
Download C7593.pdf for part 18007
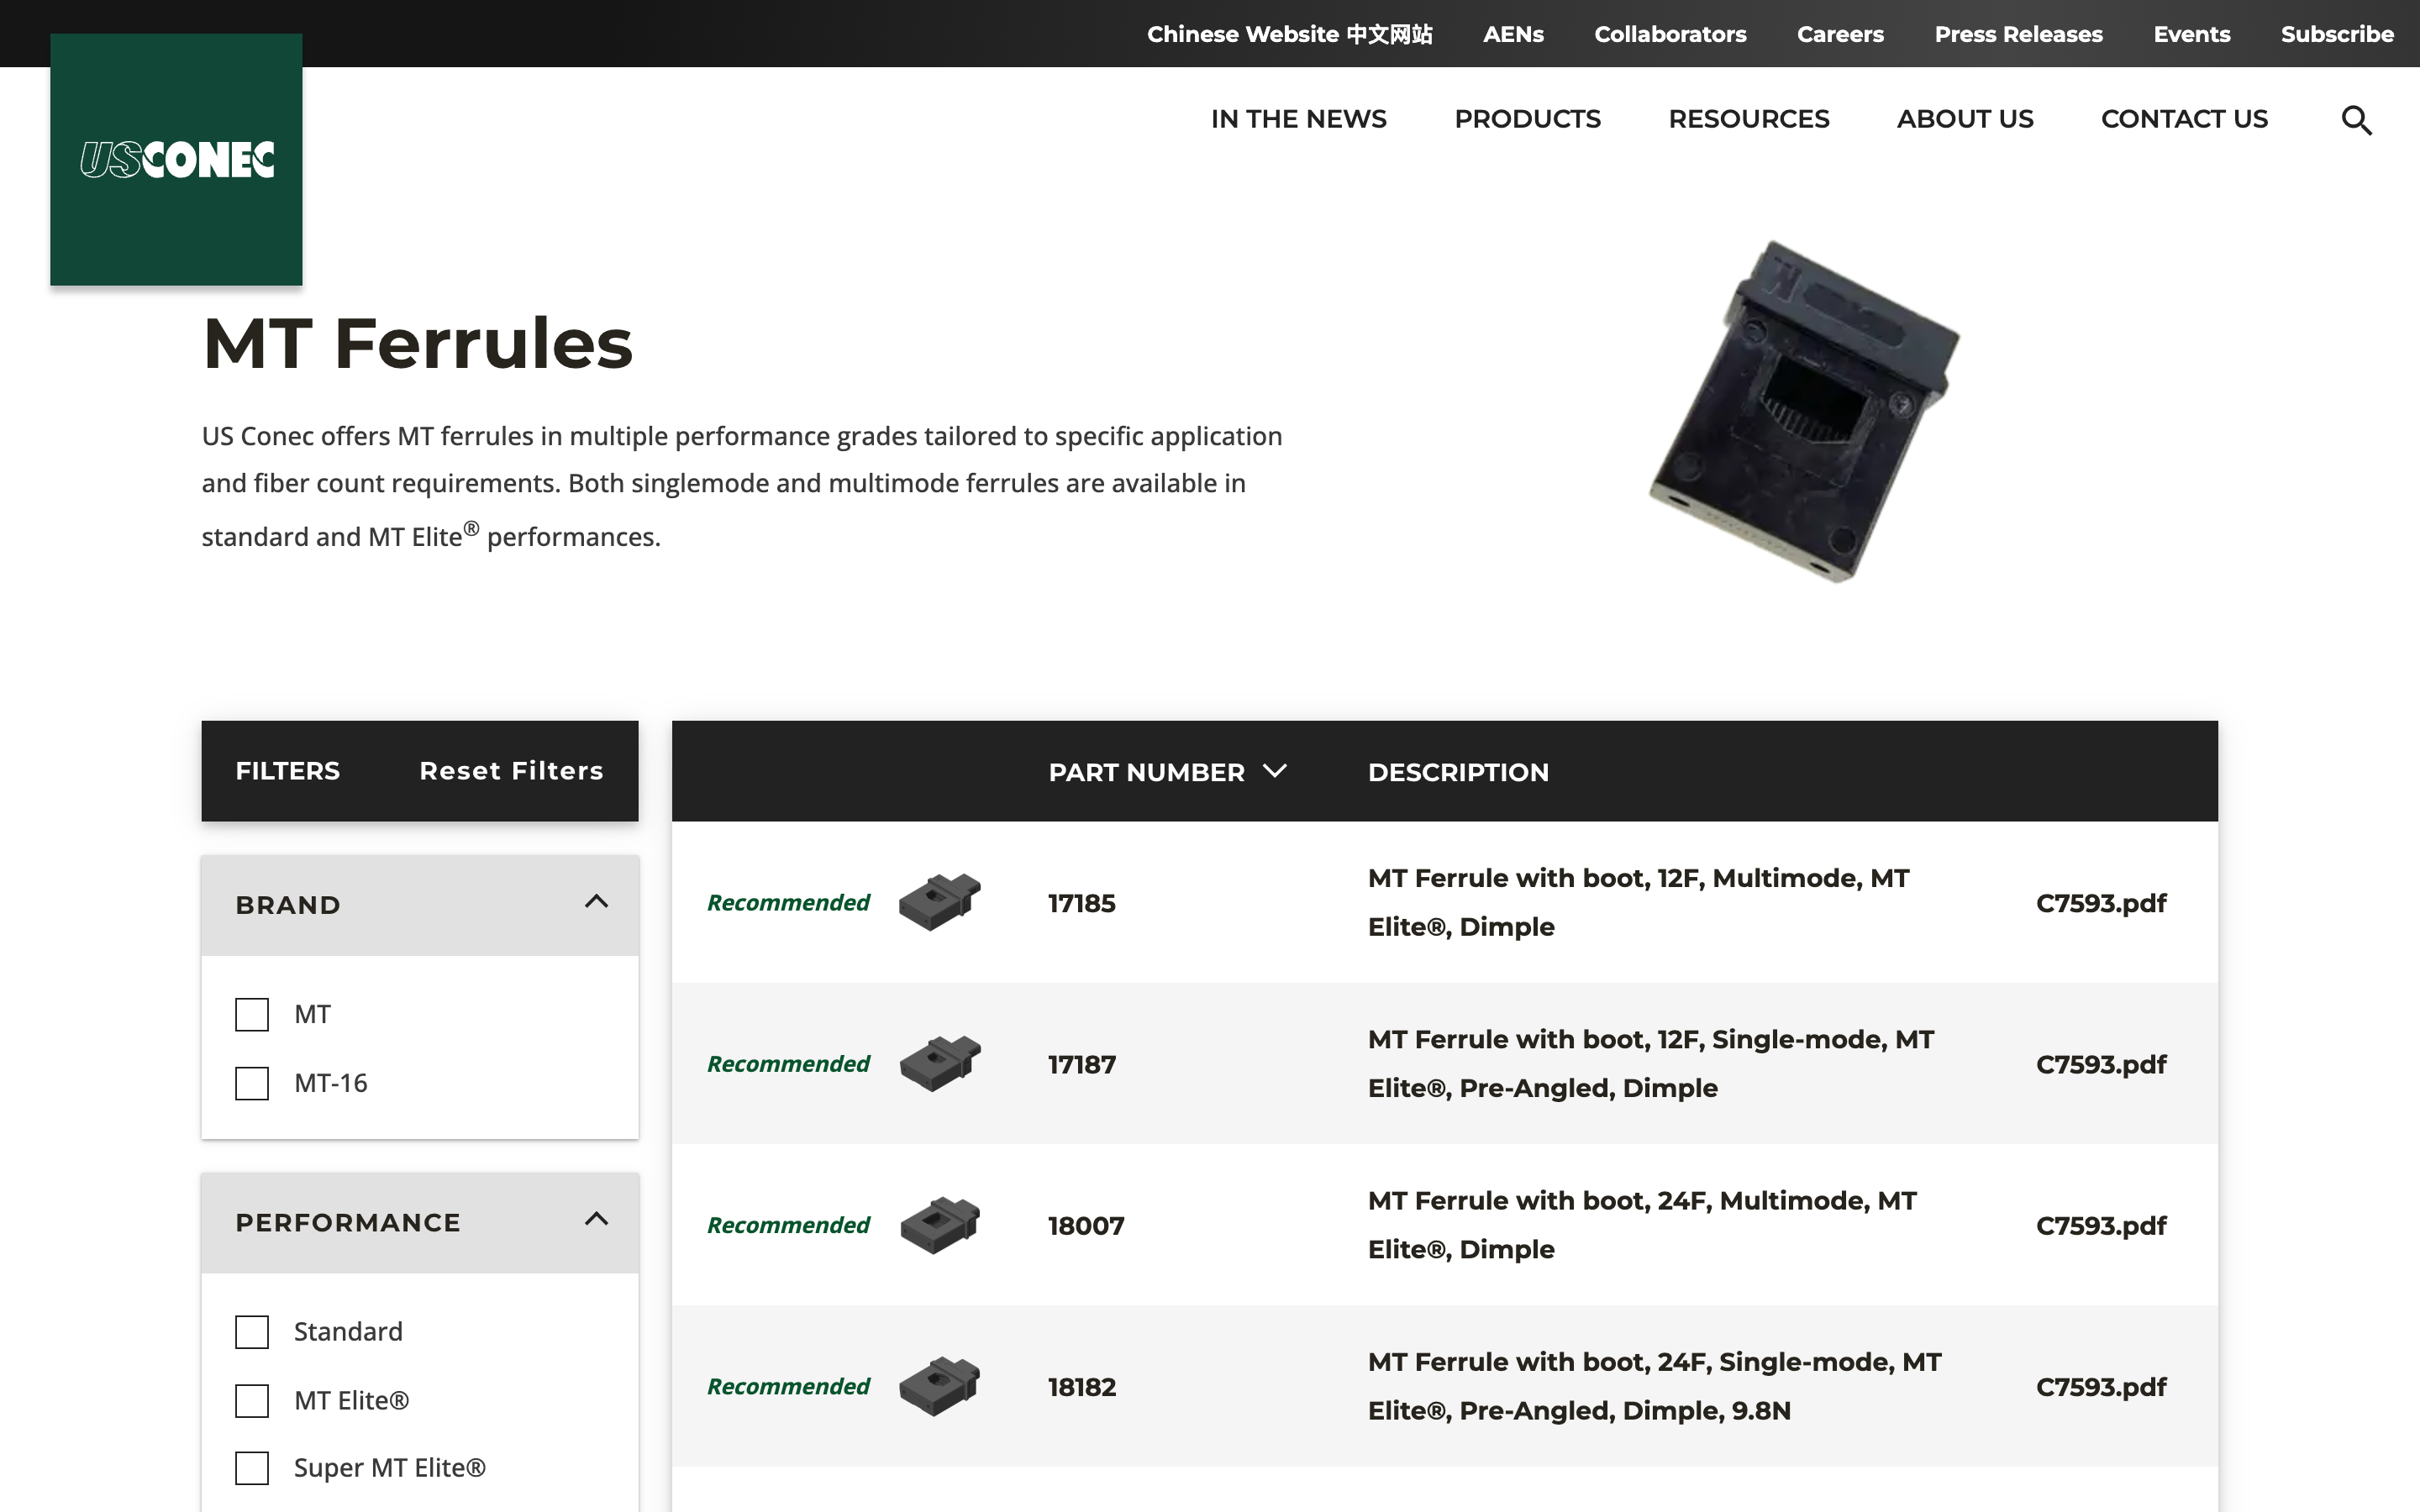point(2101,1226)
